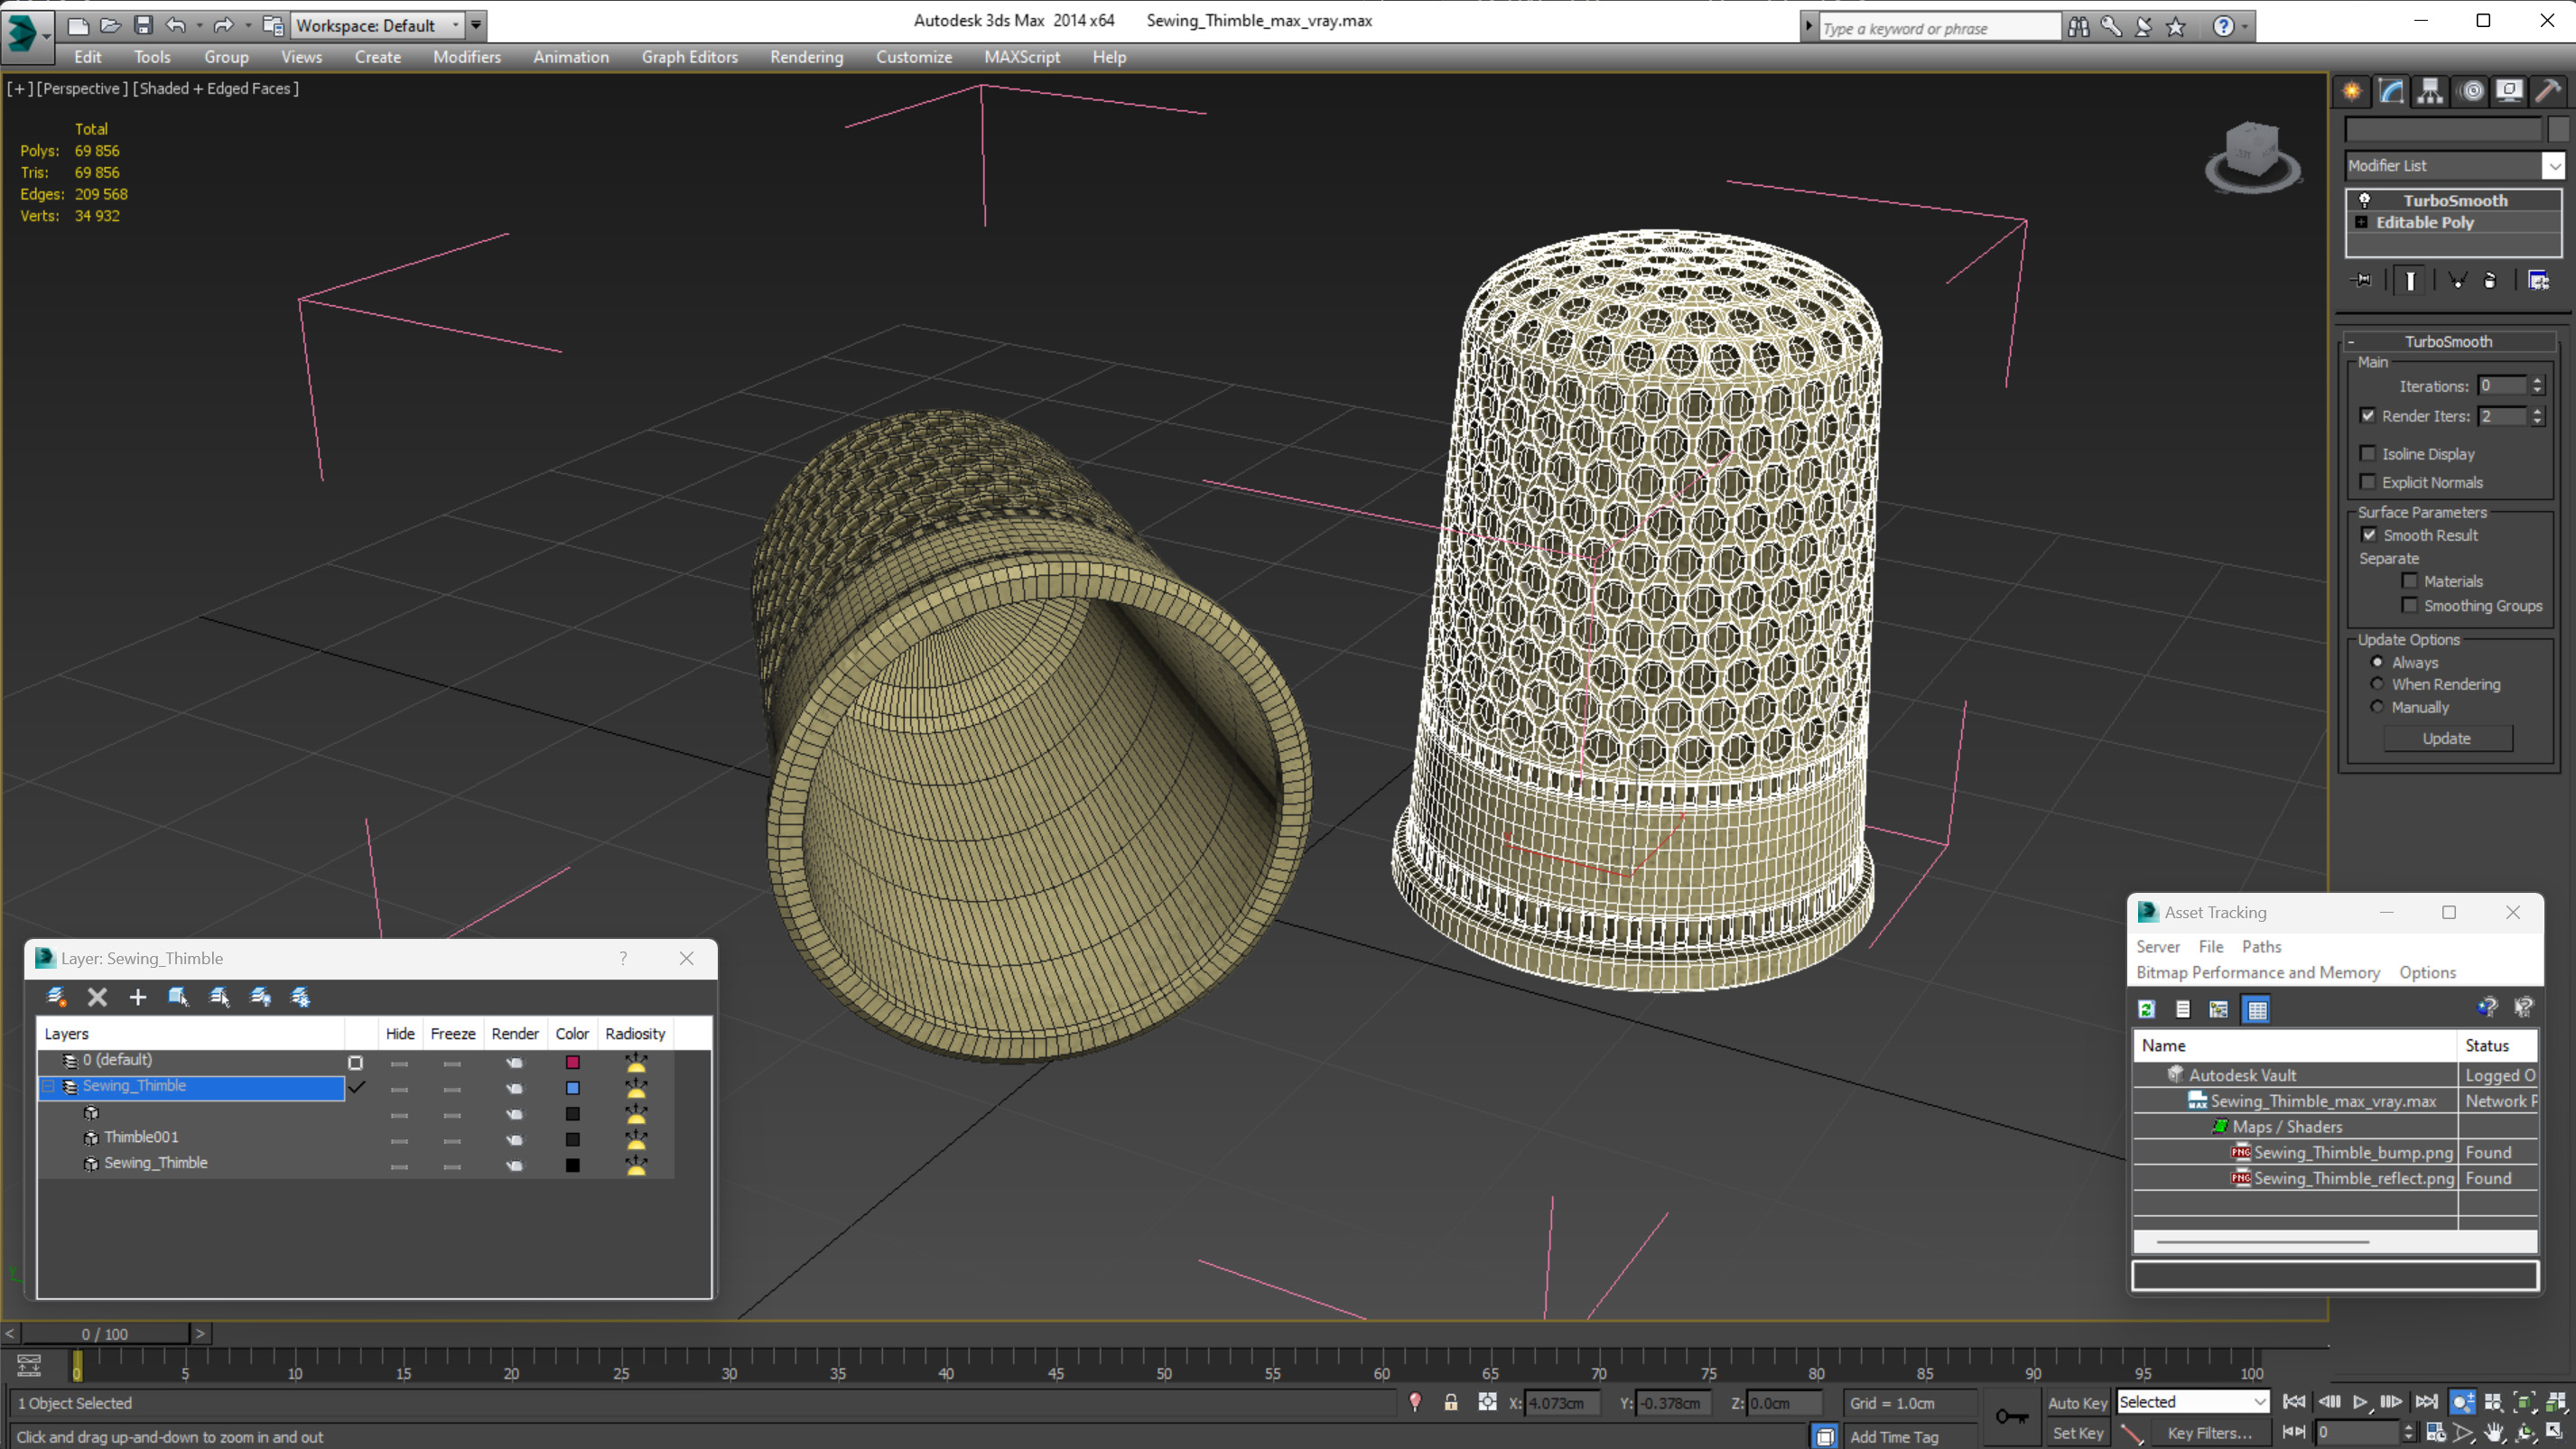The image size is (2576, 1449).
Task: Open the Workspace: Default dropdown
Action: click(x=377, y=25)
